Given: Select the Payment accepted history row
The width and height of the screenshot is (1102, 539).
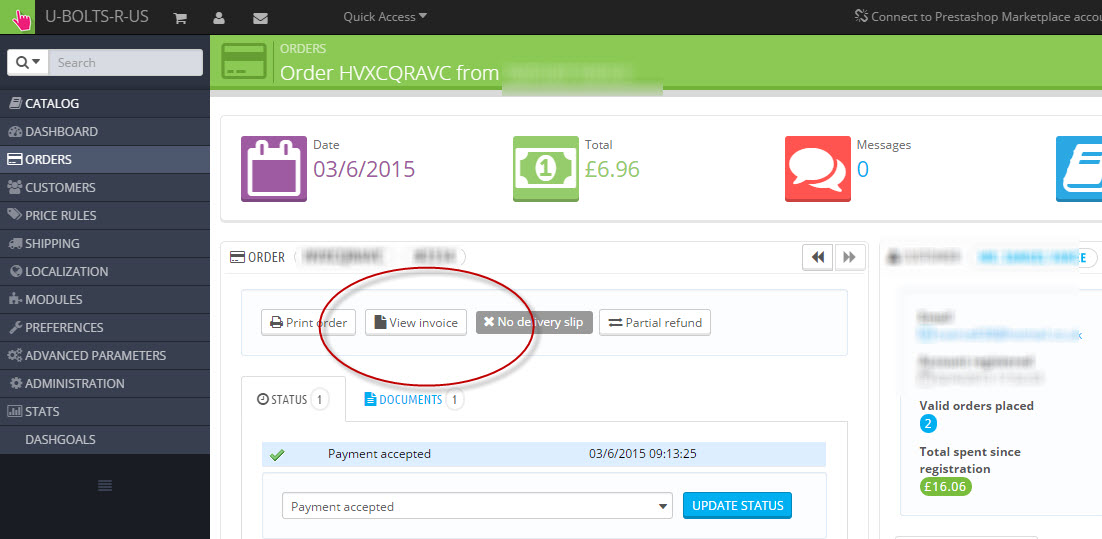Looking at the screenshot, I should pos(544,454).
